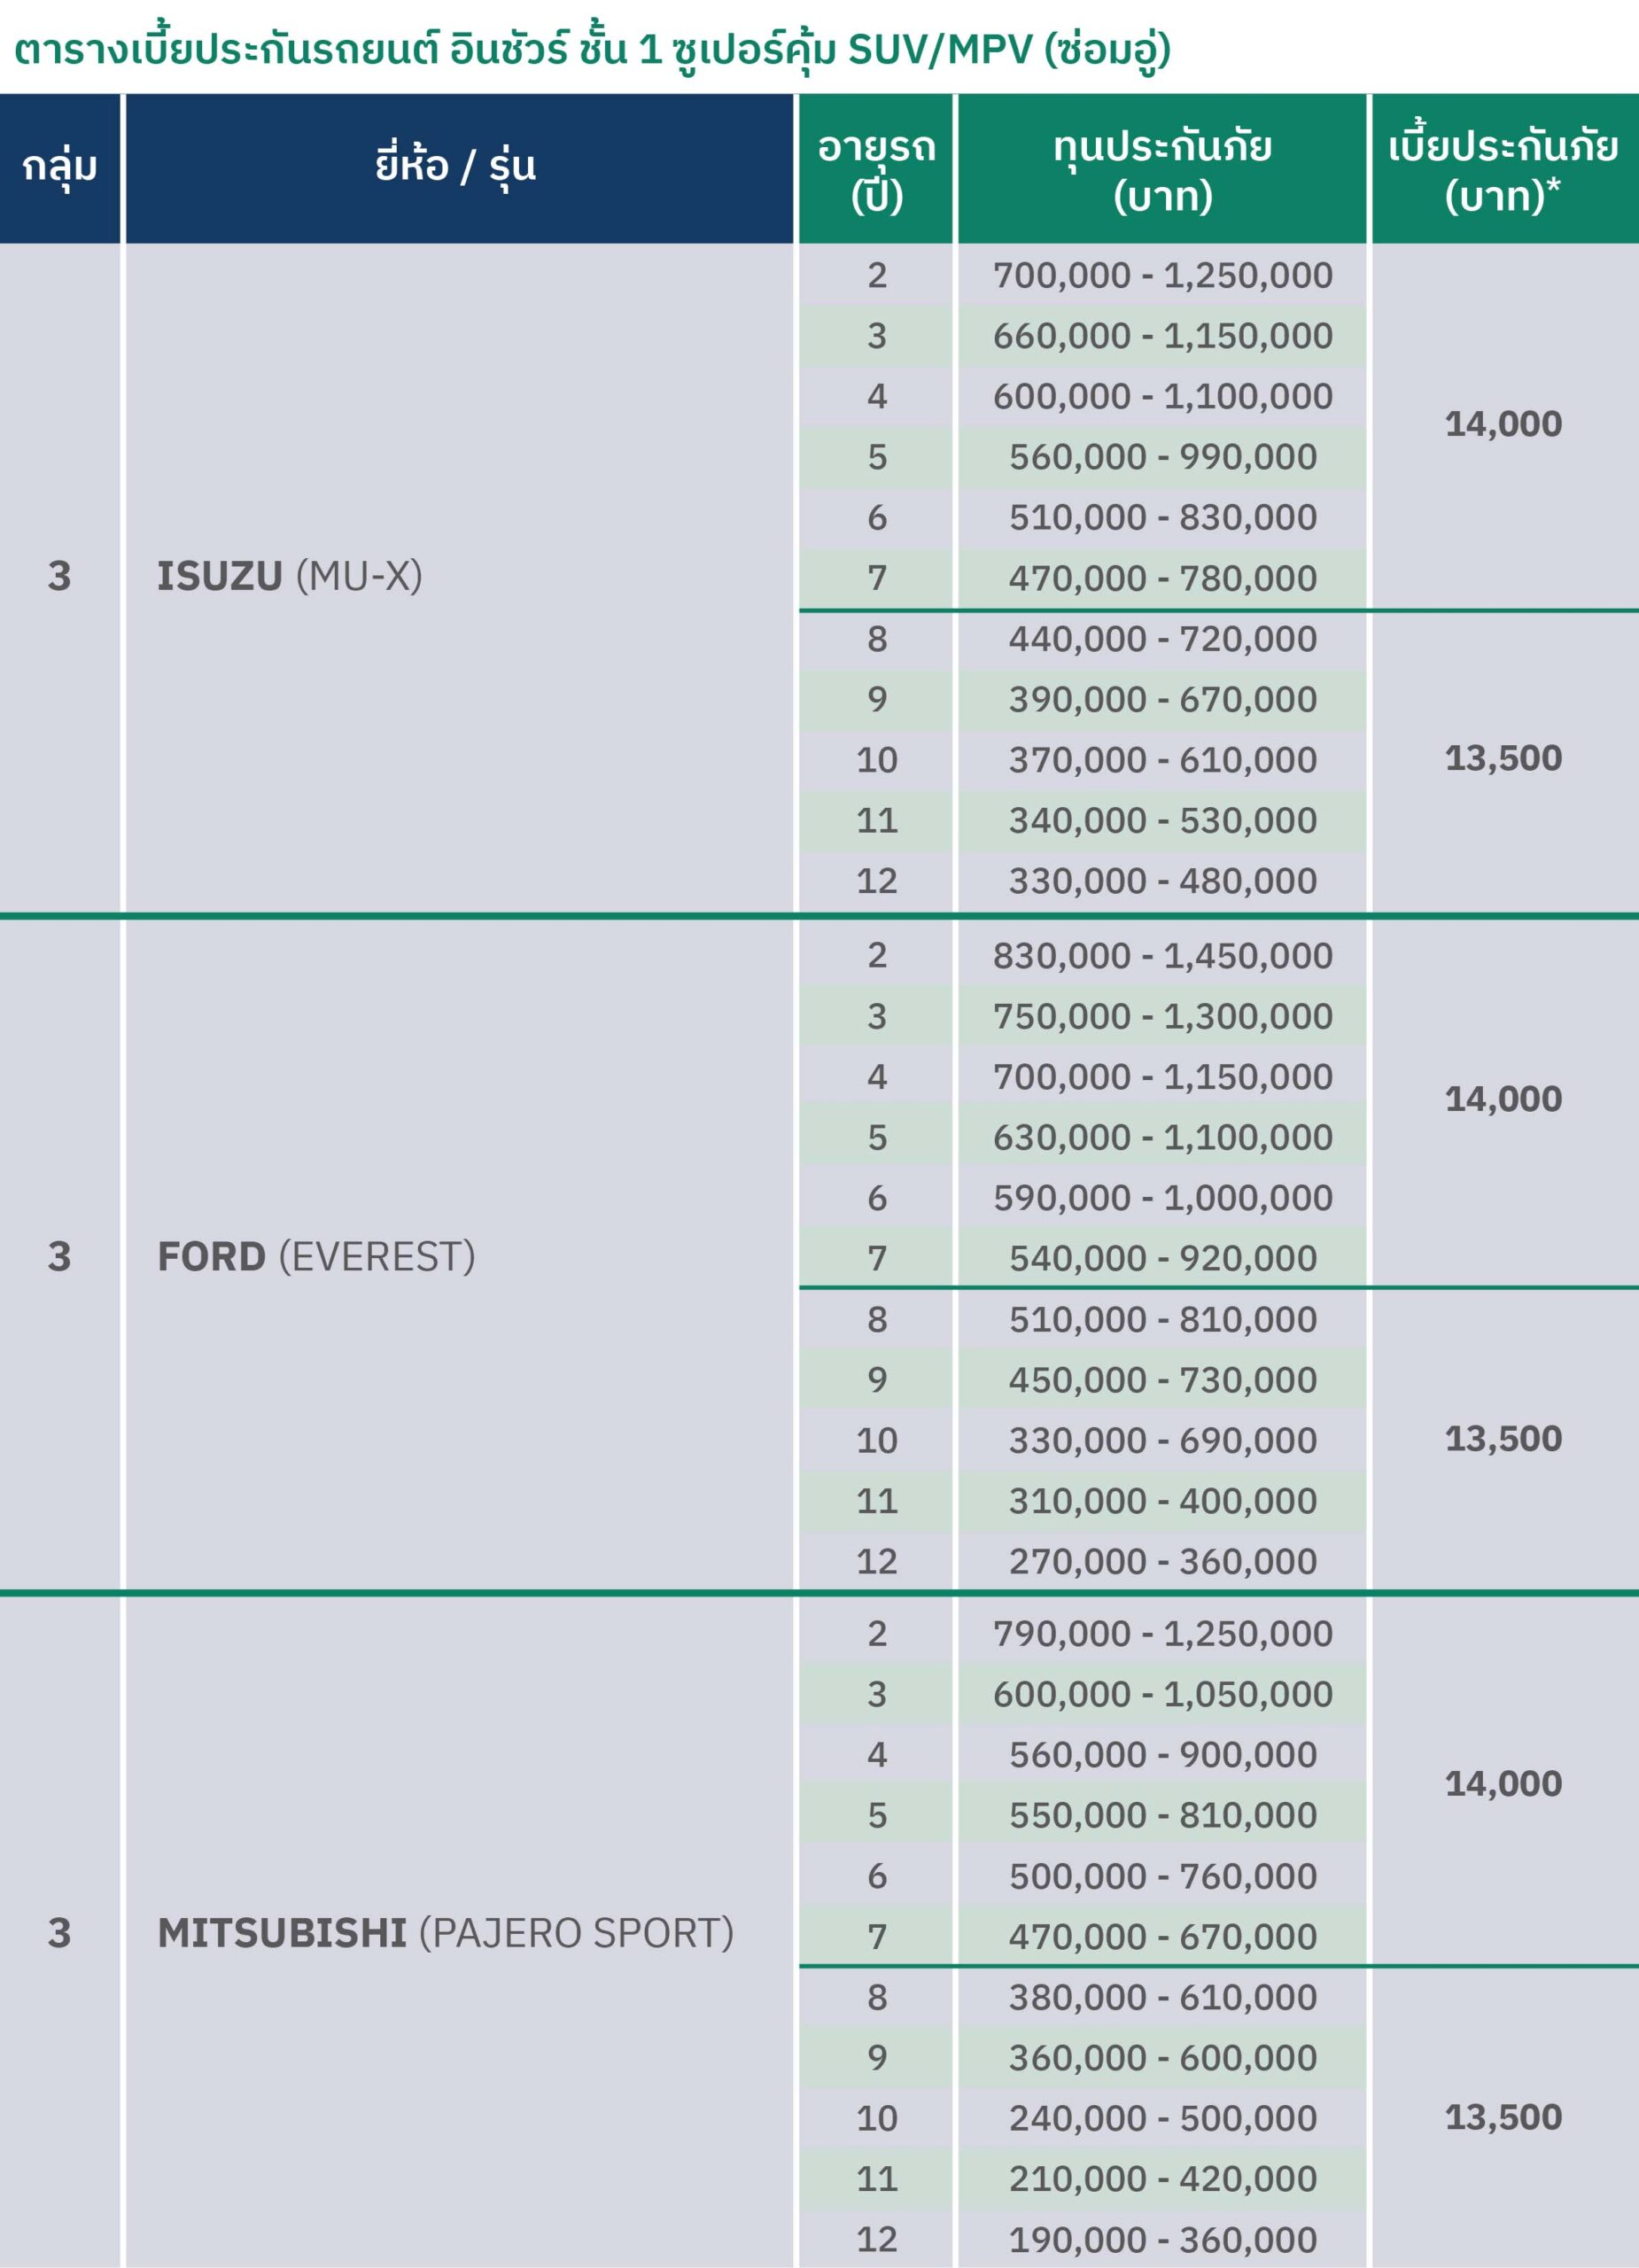Click the 14,000 premium for ISUZU MU-X
The width and height of the screenshot is (1639, 2268).
pos(1504,424)
